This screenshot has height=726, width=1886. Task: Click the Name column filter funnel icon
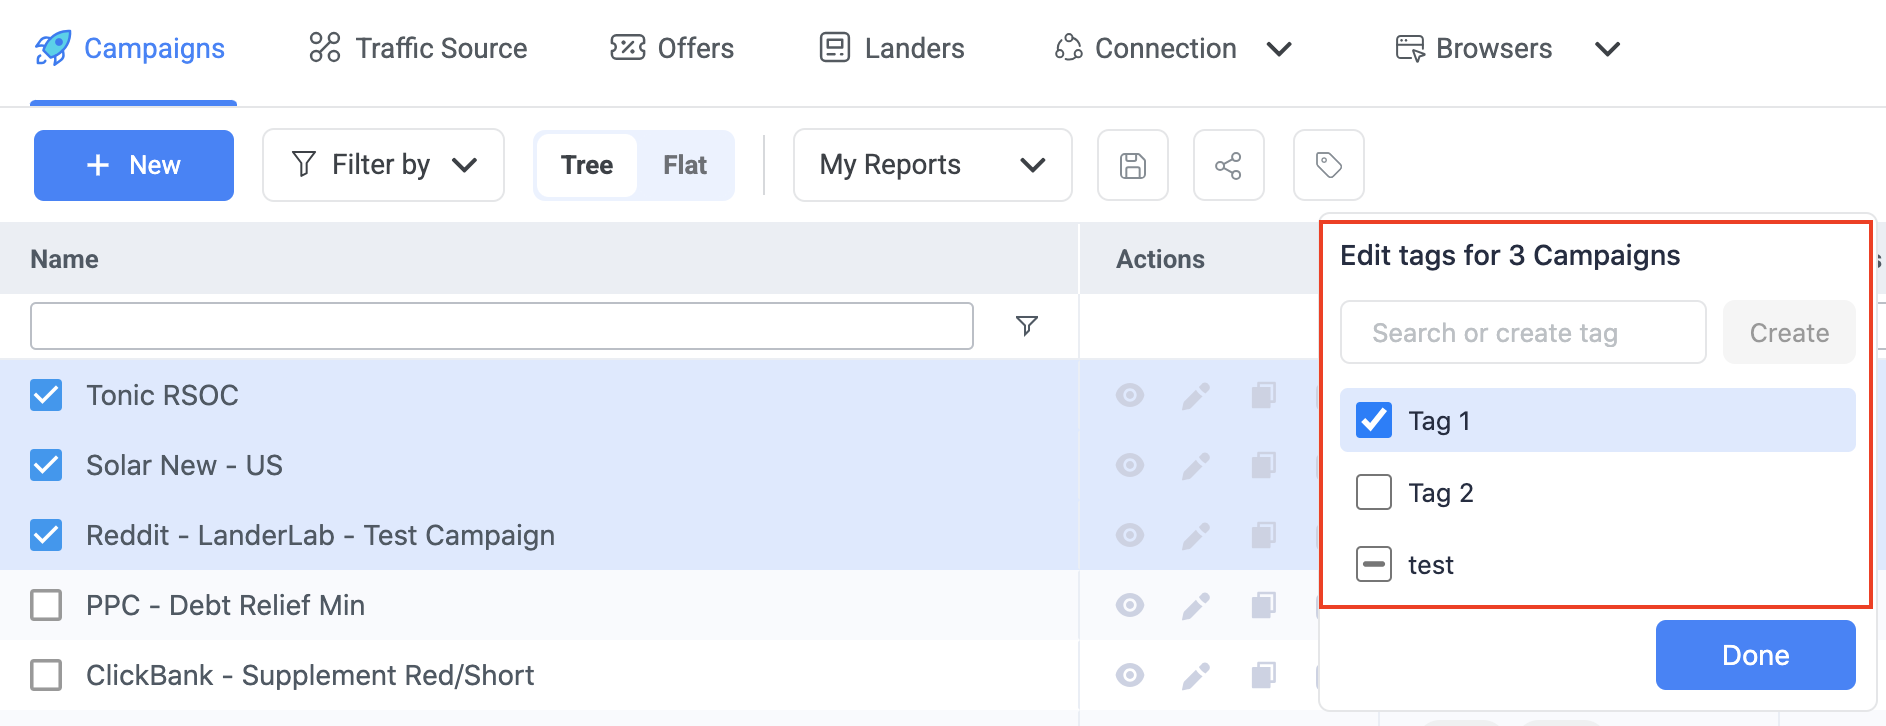tap(1026, 326)
